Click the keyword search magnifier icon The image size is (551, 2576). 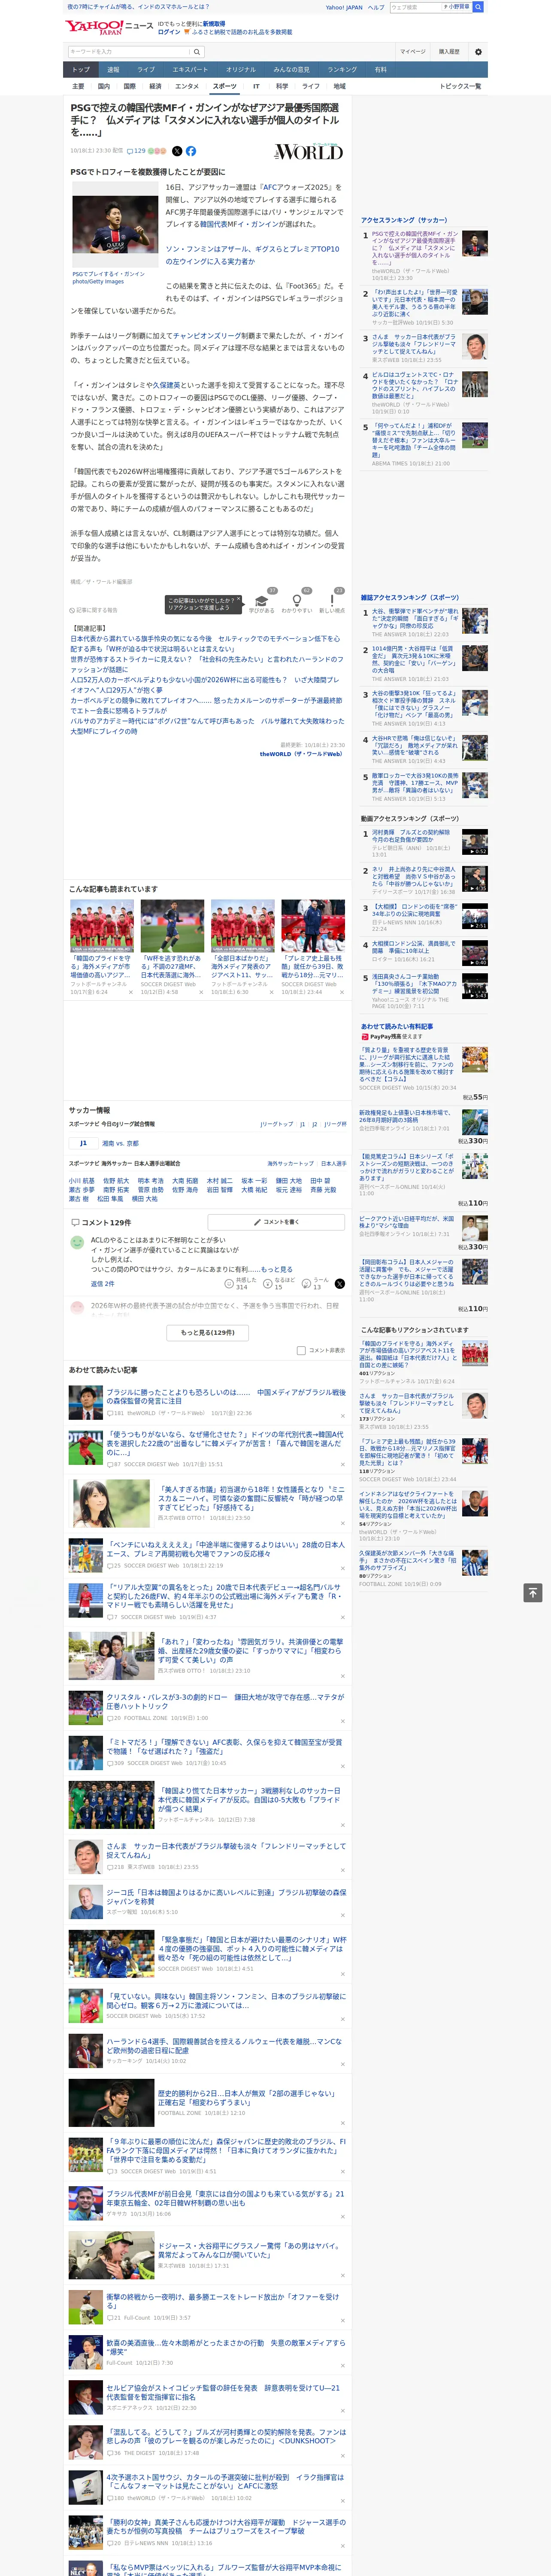tap(197, 52)
